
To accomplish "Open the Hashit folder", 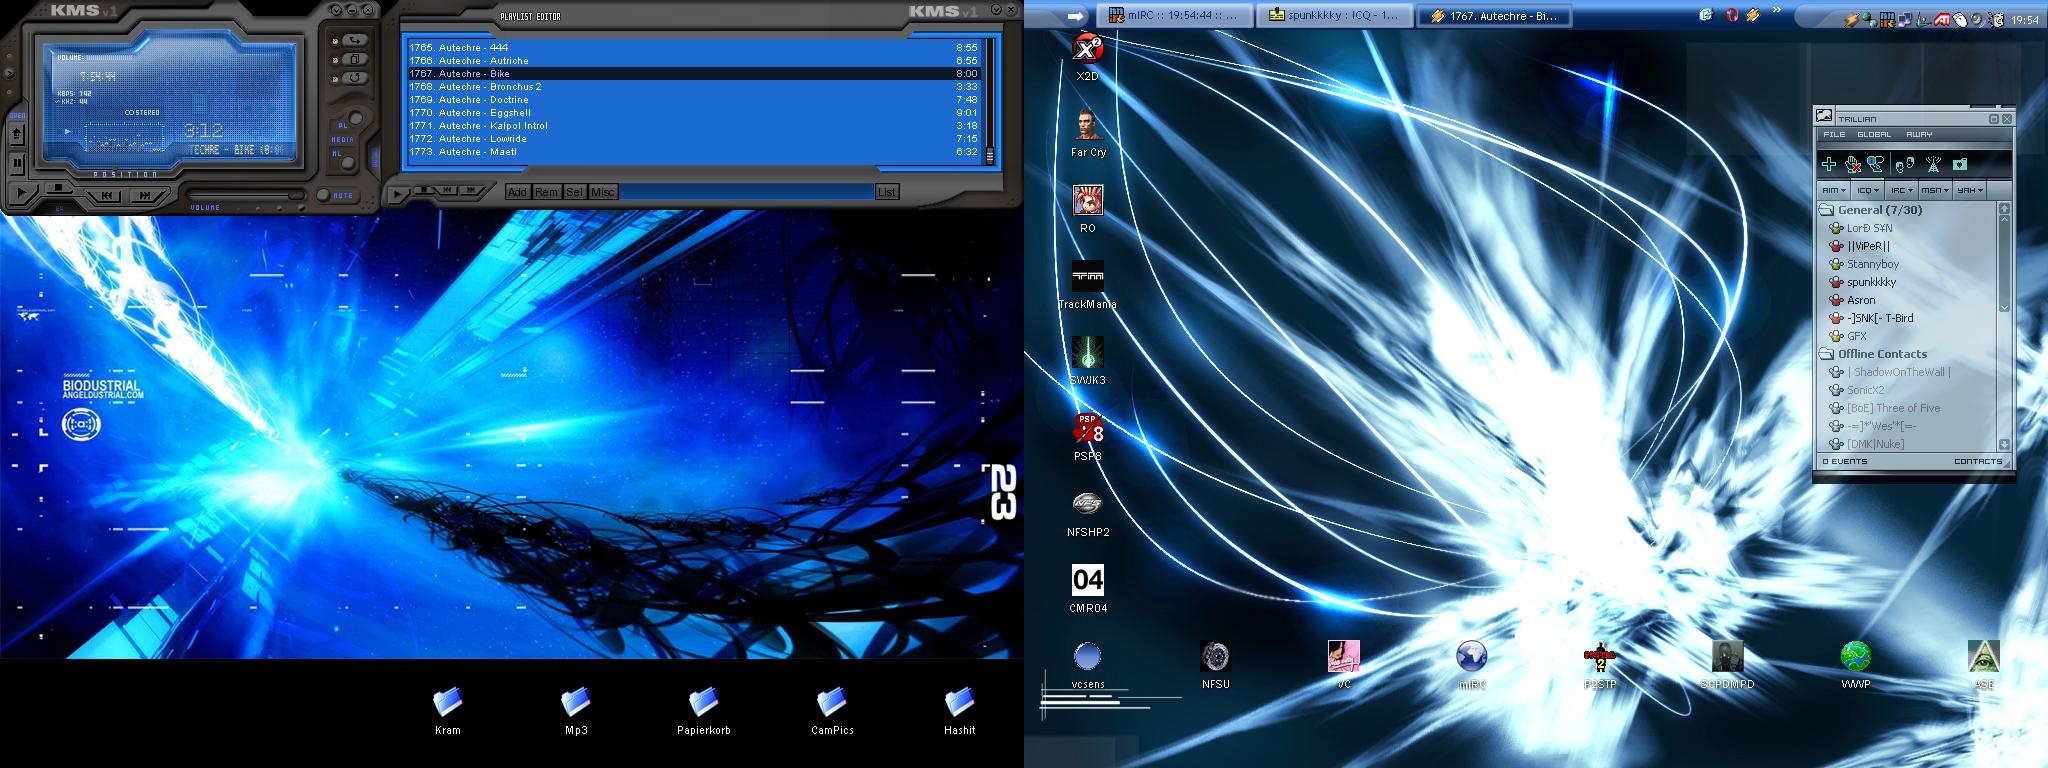I will tap(959, 711).
